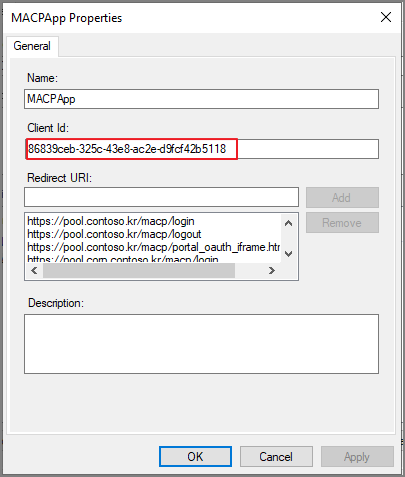Image resolution: width=405 pixels, height=477 pixels.
Task: Click the Client Id field
Action: 201,149
